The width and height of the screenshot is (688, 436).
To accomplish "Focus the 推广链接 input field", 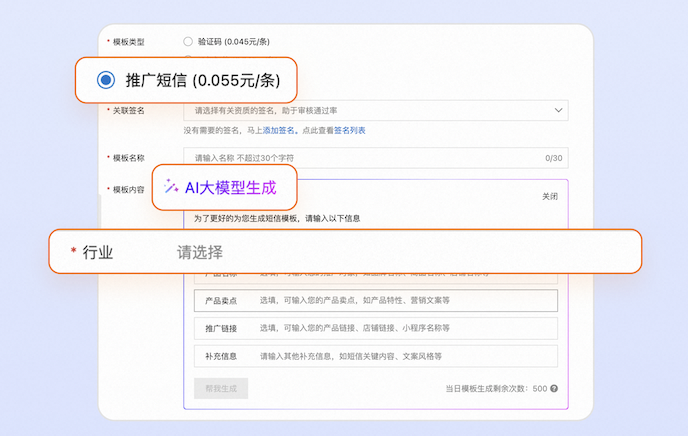I will 376,328.
